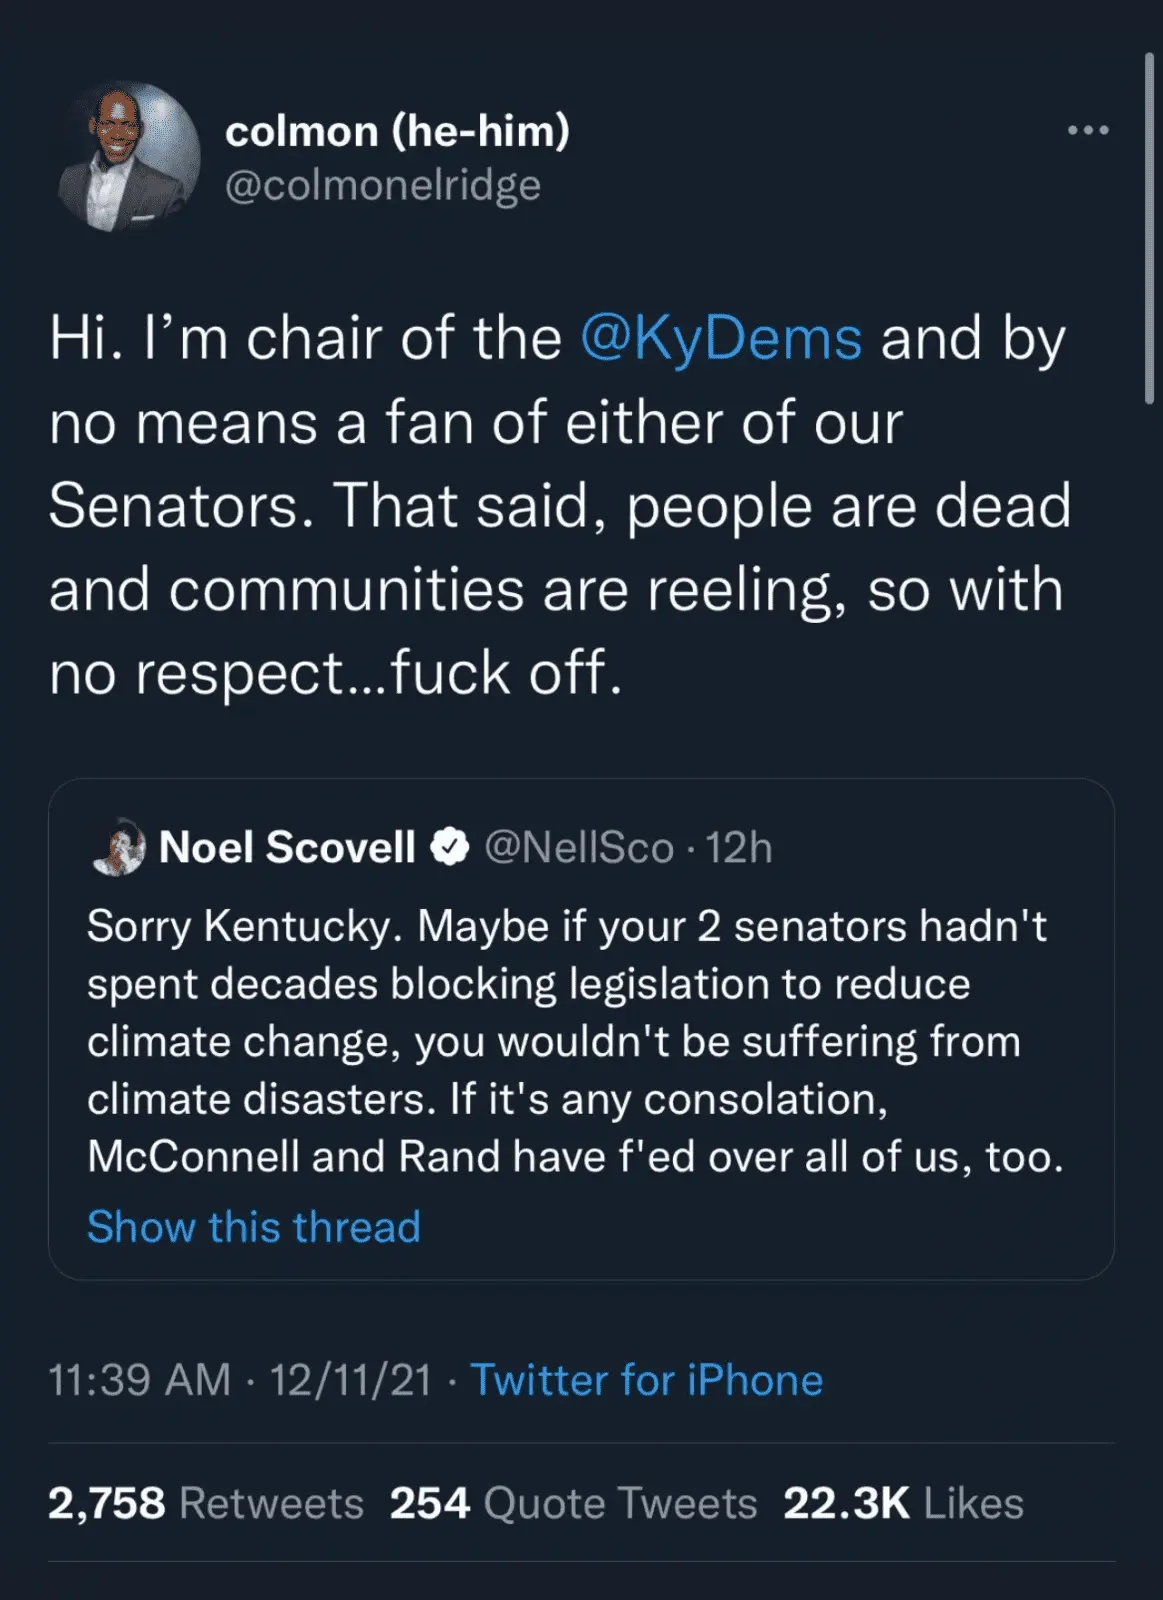Image resolution: width=1163 pixels, height=1600 pixels.
Task: Click the 'Show this thread' link
Action: click(x=254, y=1226)
